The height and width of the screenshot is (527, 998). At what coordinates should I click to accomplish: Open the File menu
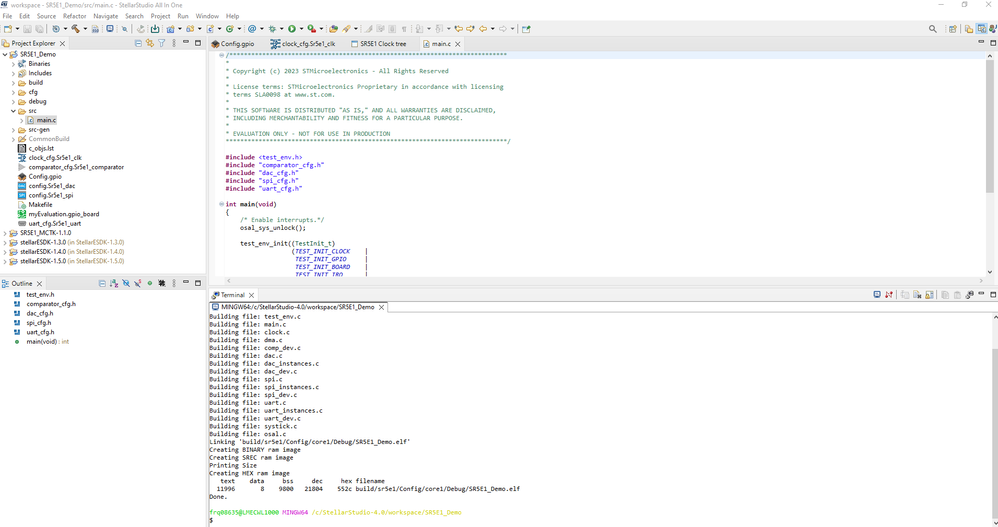[8, 16]
